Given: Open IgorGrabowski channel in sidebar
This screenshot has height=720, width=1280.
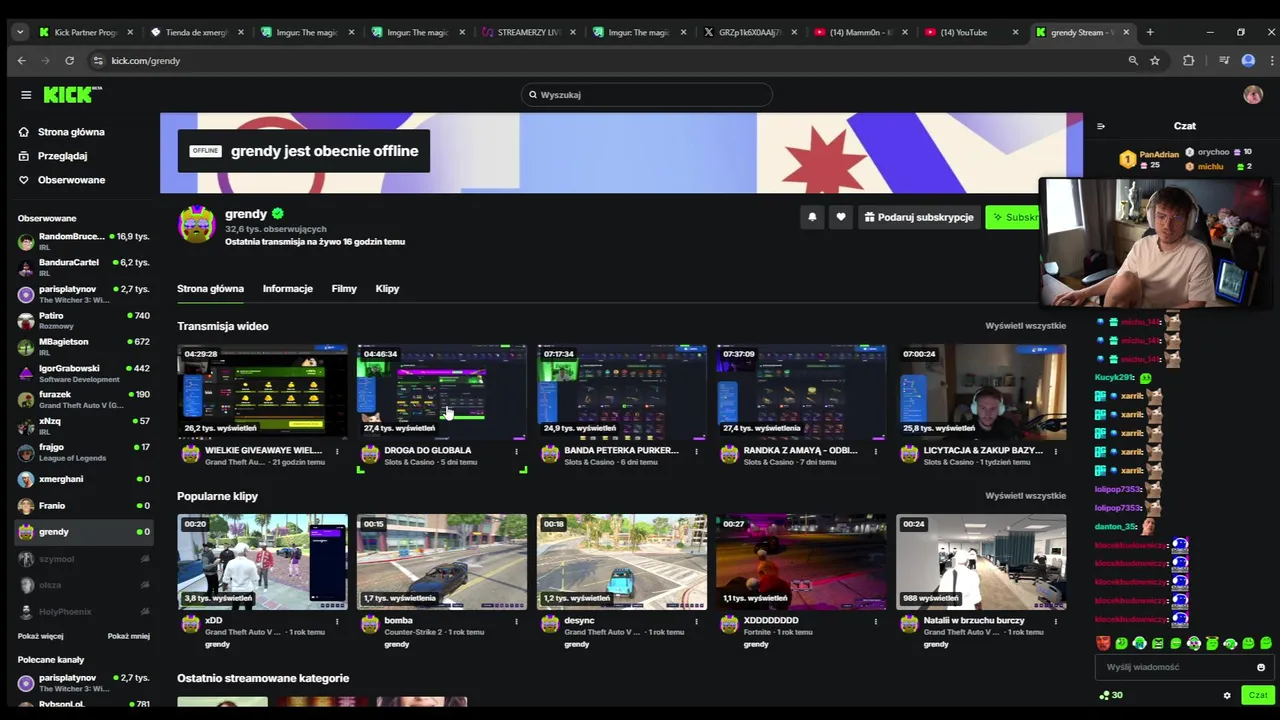Looking at the screenshot, I should (x=83, y=373).
